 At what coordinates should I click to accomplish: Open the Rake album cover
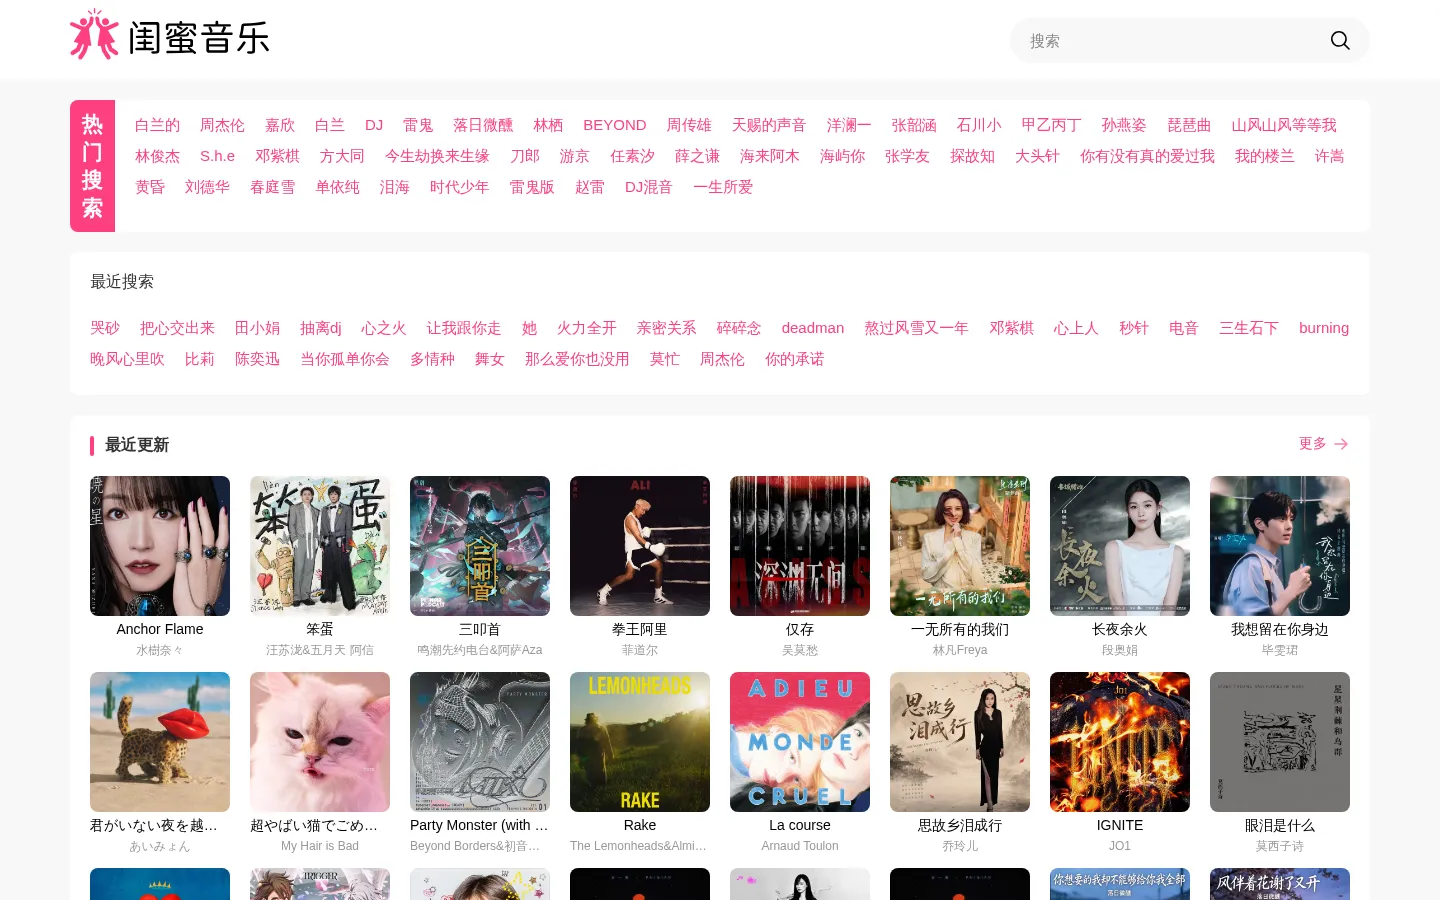tap(640, 742)
